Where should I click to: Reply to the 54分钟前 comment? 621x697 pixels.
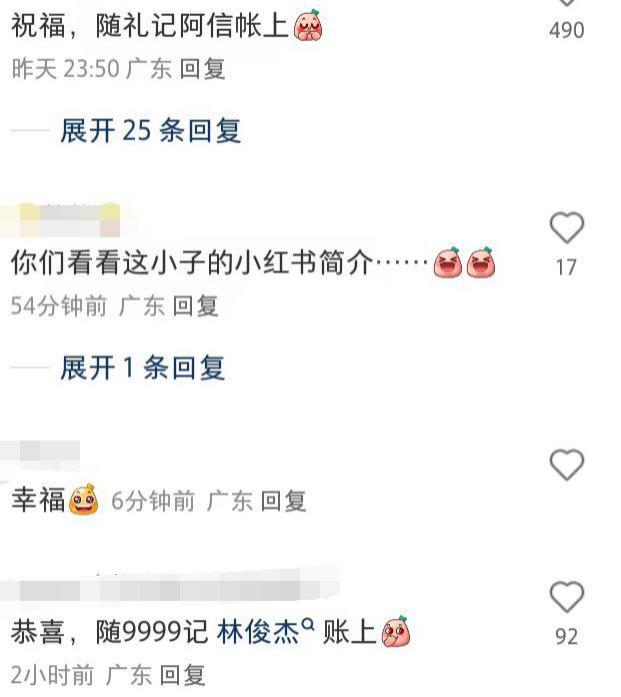tap(196, 306)
